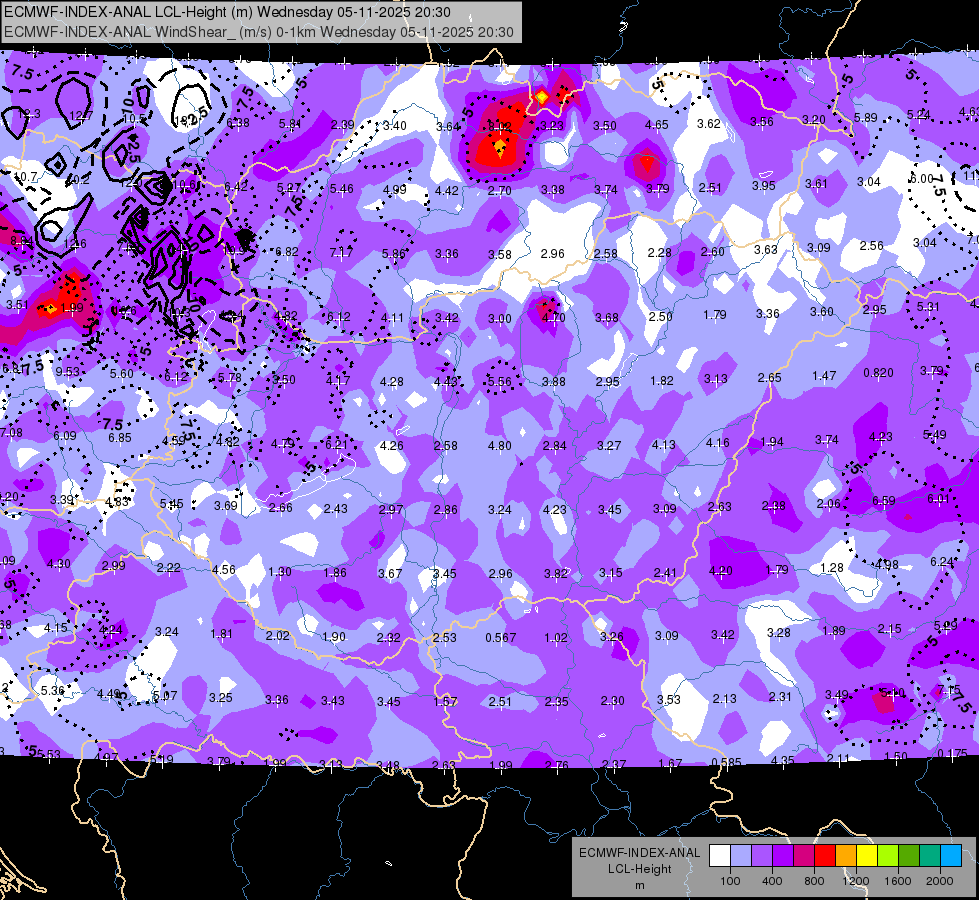Image resolution: width=979 pixels, height=900 pixels.
Task: Click the wind shear value 0.820
Action: [878, 373]
